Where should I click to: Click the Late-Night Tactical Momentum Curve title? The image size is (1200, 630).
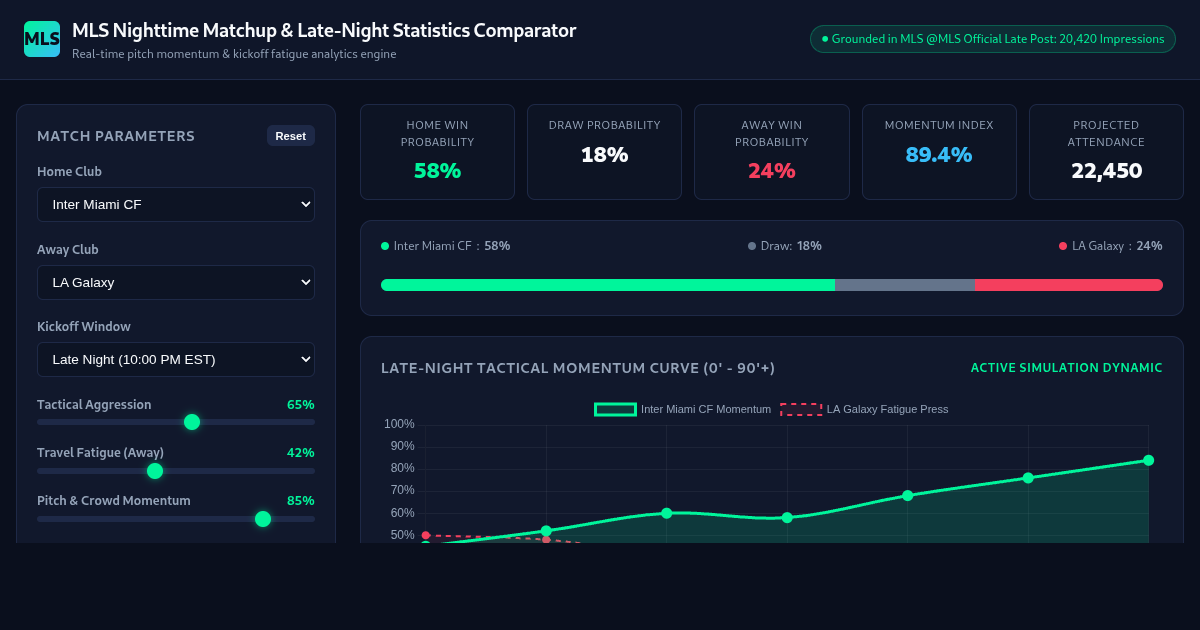pyautogui.click(x=578, y=368)
